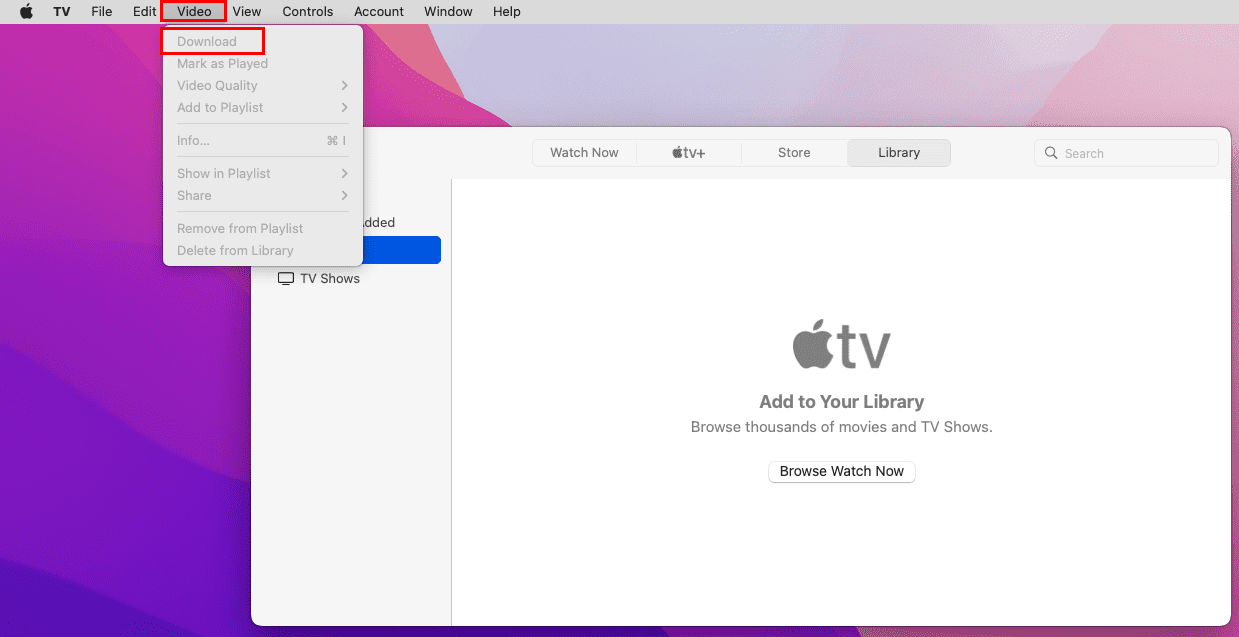Click the Video menu title
This screenshot has width=1239, height=637.
(x=194, y=11)
